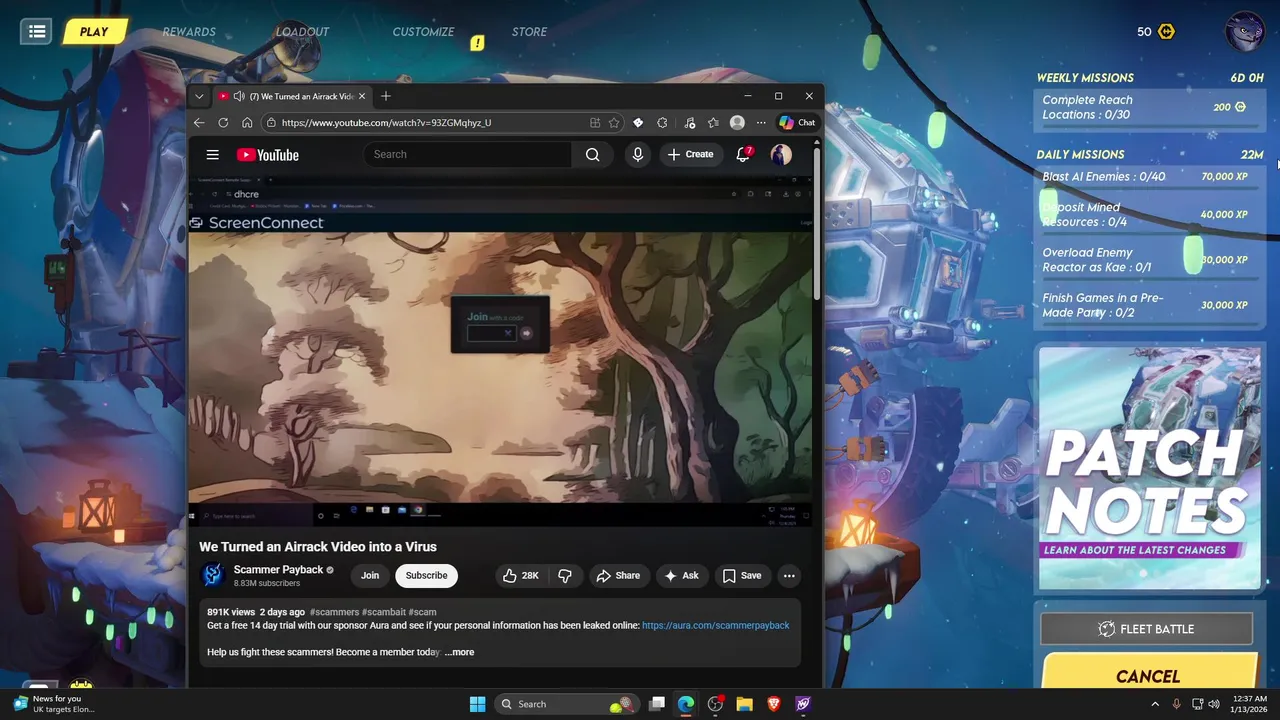Open the aura.com/scammerpayback link

(715, 625)
